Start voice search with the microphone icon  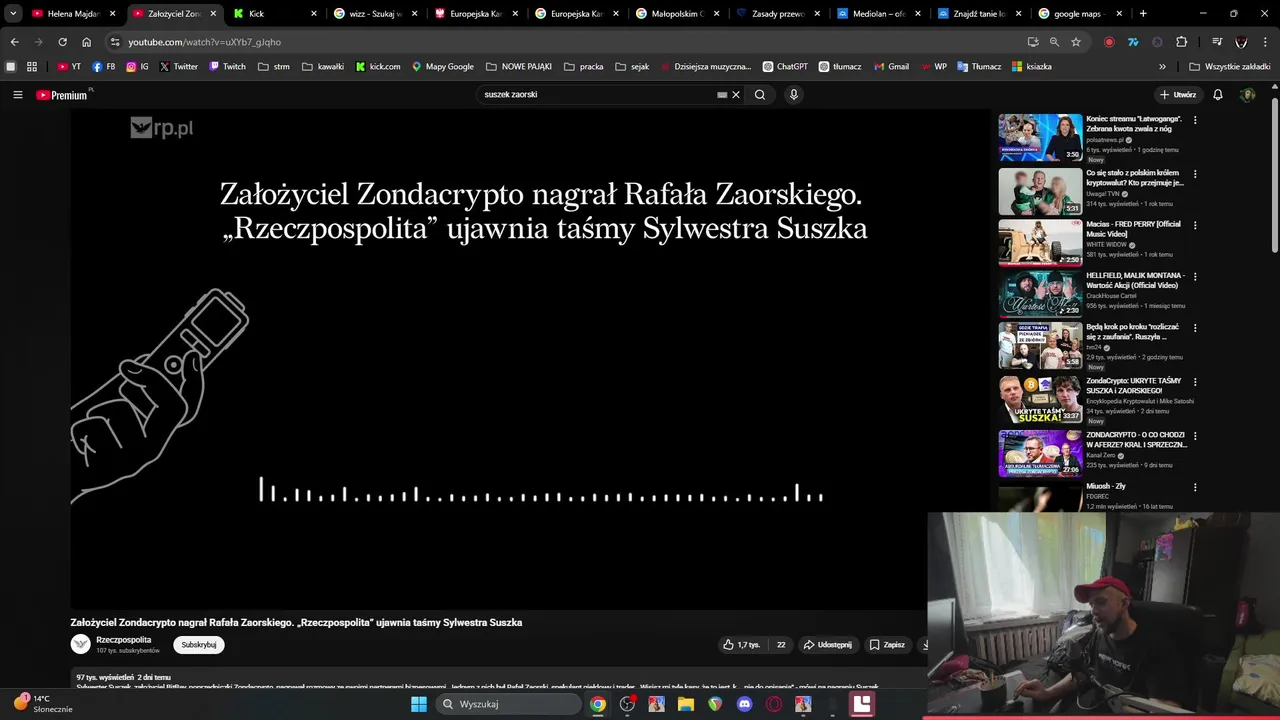(x=794, y=95)
